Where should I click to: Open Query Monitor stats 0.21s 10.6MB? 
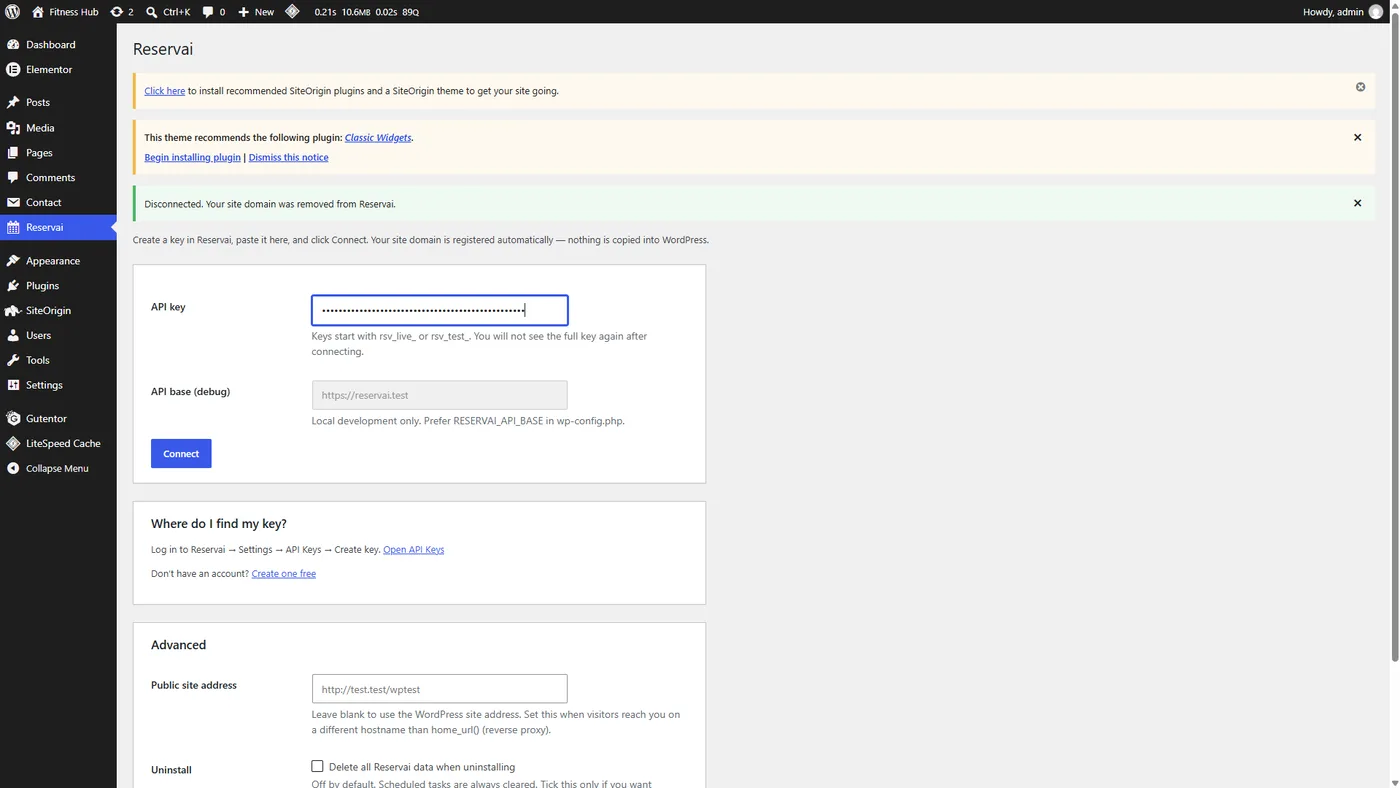[x=366, y=12]
